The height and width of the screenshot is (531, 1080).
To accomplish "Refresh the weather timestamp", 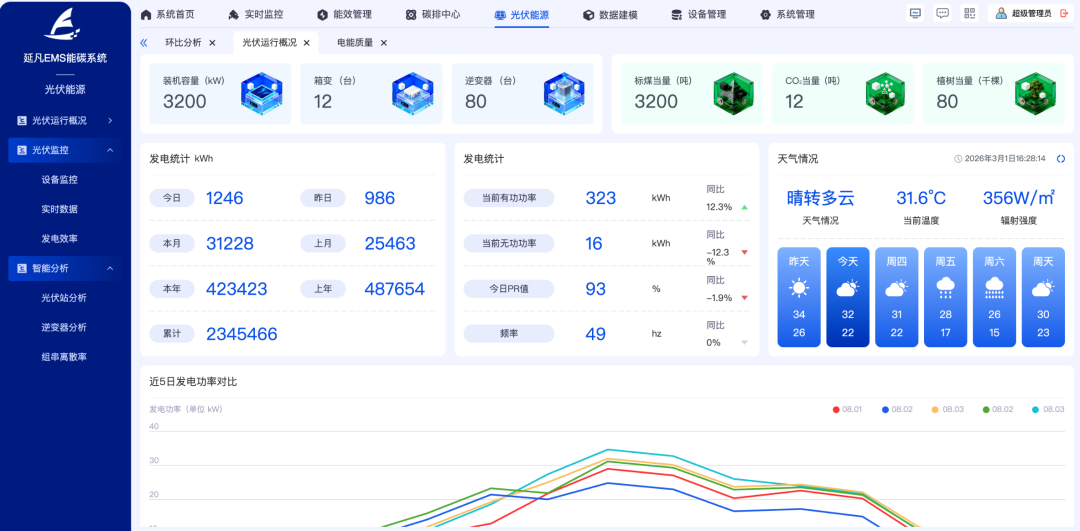I will 1061,159.
